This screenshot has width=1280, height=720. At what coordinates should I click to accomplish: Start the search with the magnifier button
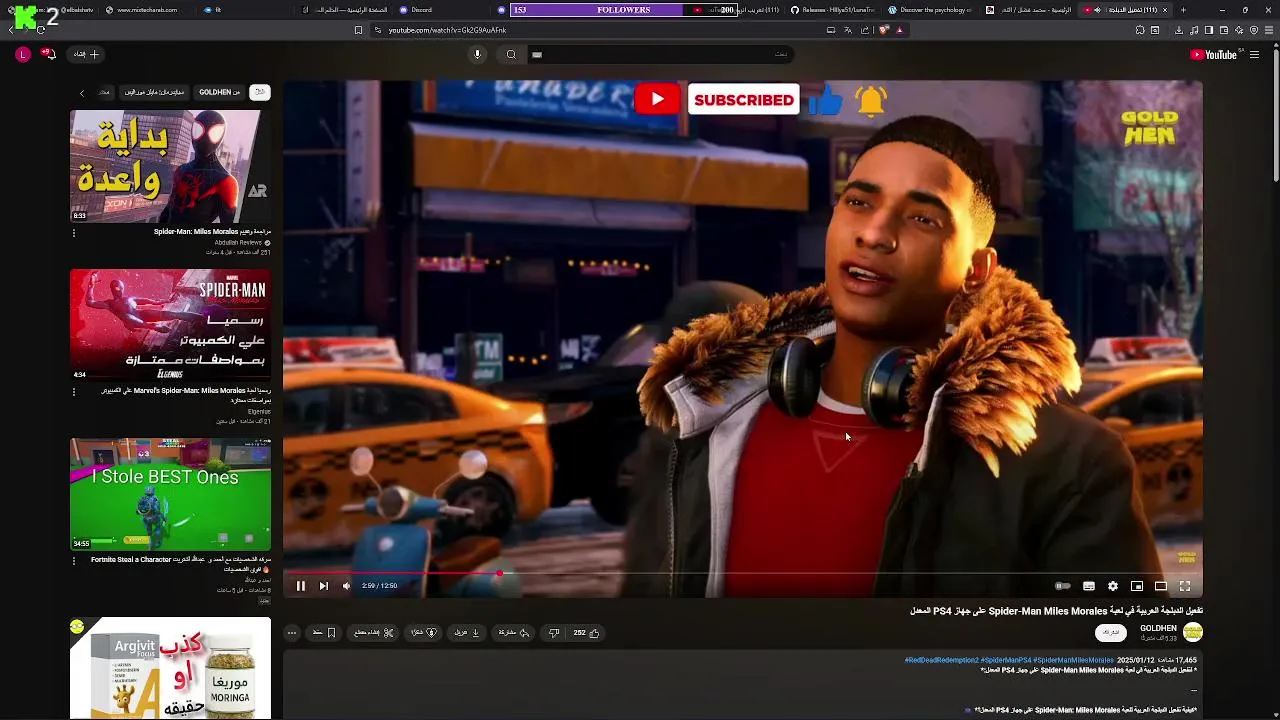tap(511, 55)
